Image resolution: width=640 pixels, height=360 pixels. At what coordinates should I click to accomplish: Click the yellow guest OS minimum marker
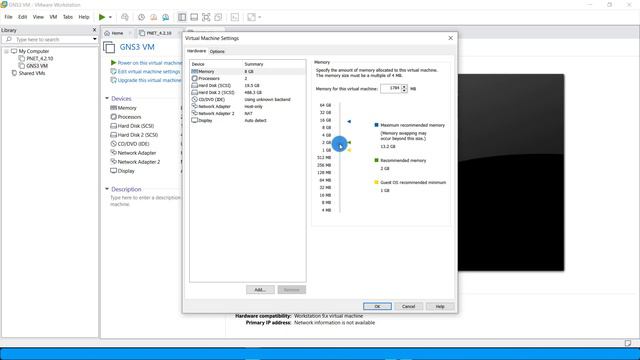coord(349,150)
